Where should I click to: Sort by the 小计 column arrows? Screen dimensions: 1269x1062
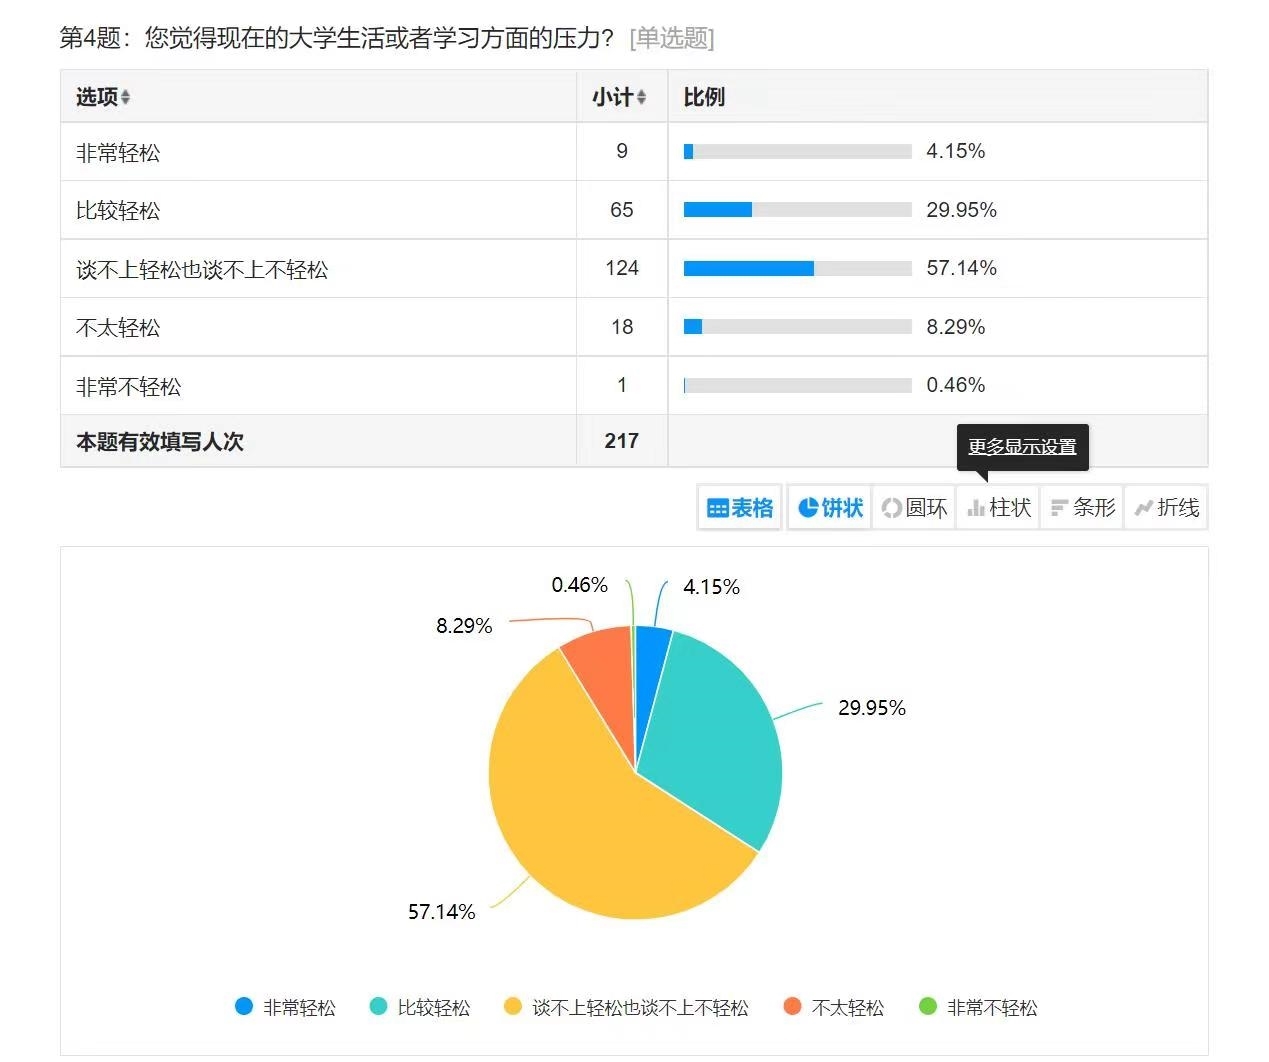tap(641, 98)
